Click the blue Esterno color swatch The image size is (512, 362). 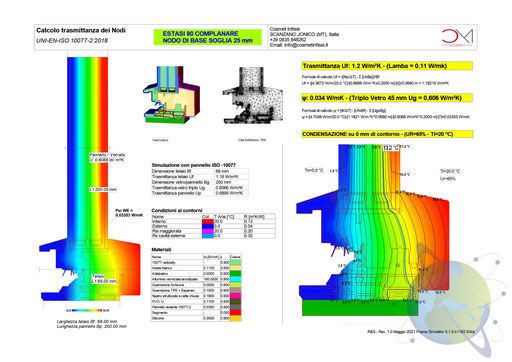208,226
